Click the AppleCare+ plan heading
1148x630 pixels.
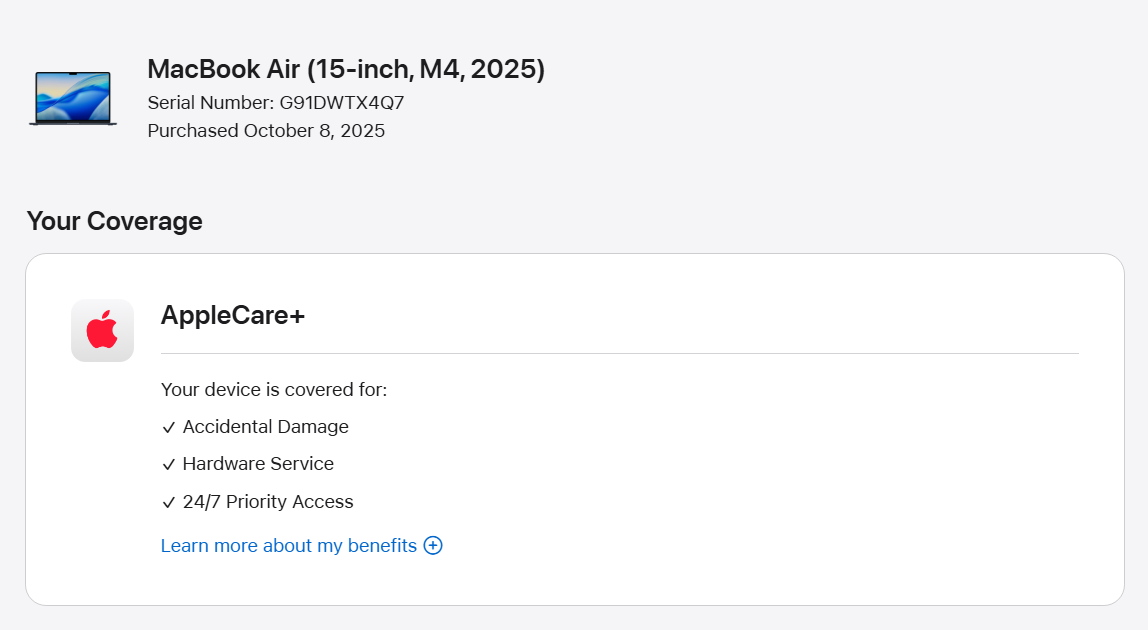[233, 315]
